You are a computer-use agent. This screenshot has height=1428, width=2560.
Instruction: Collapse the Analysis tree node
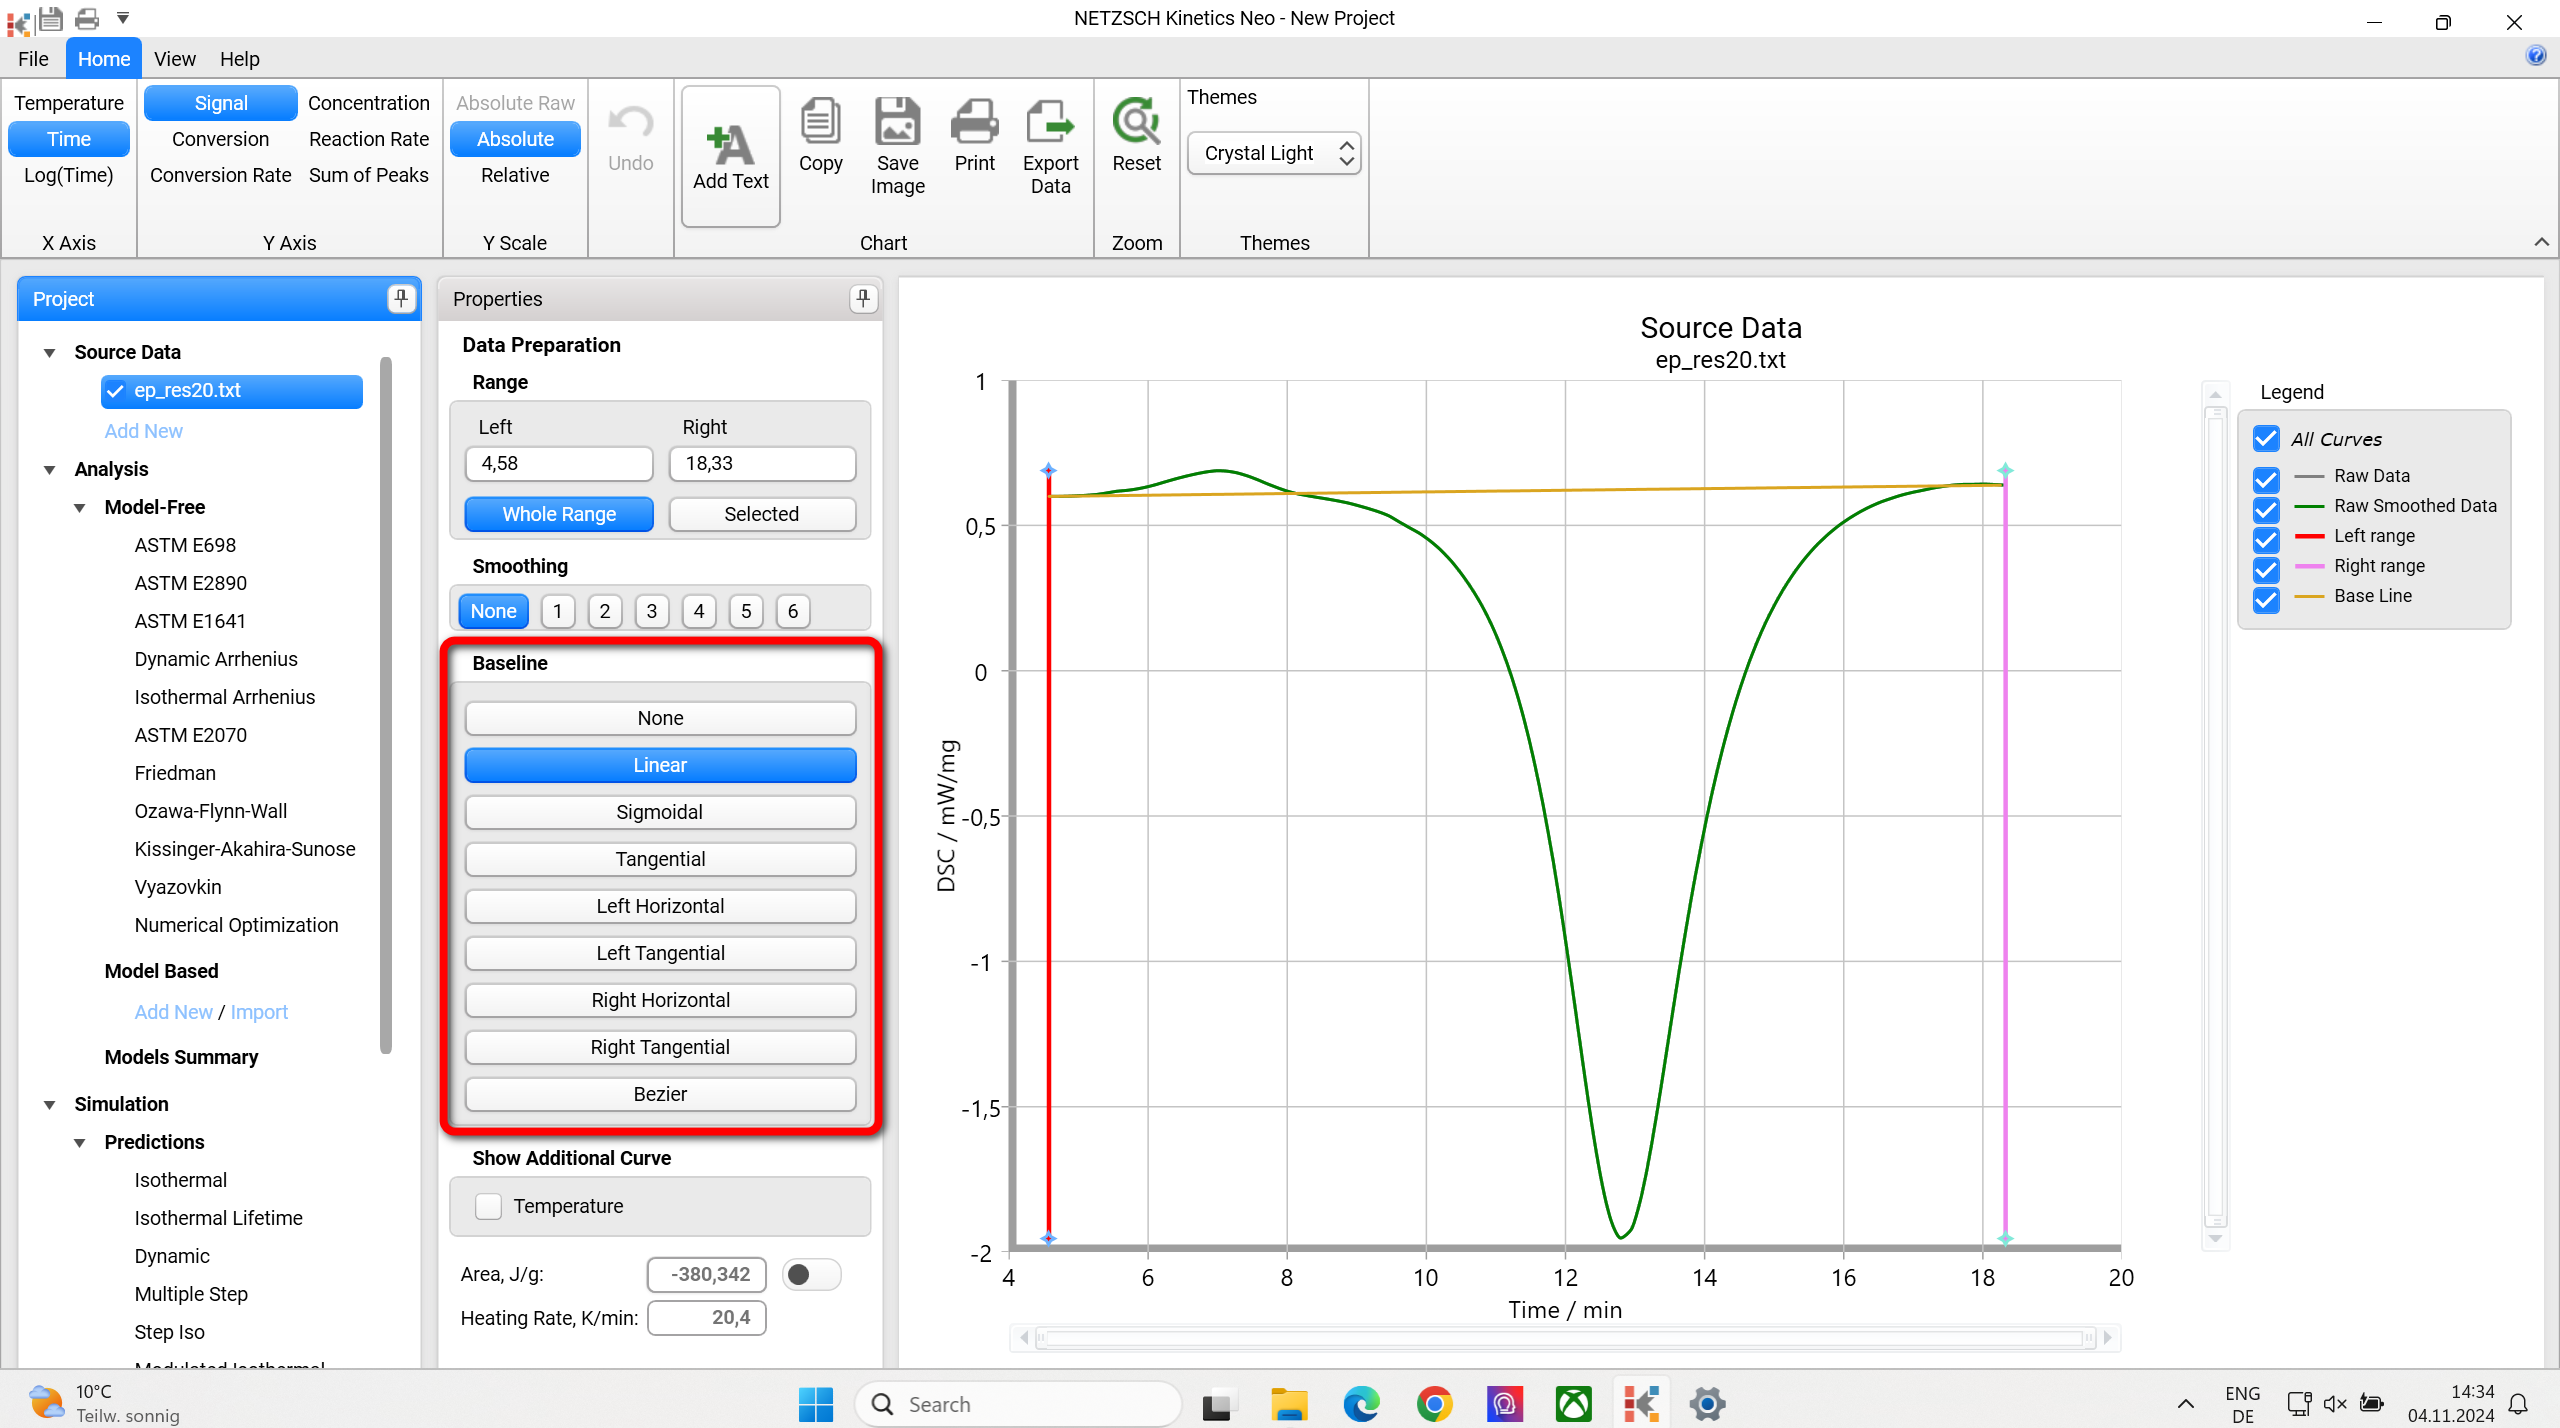click(x=49, y=469)
